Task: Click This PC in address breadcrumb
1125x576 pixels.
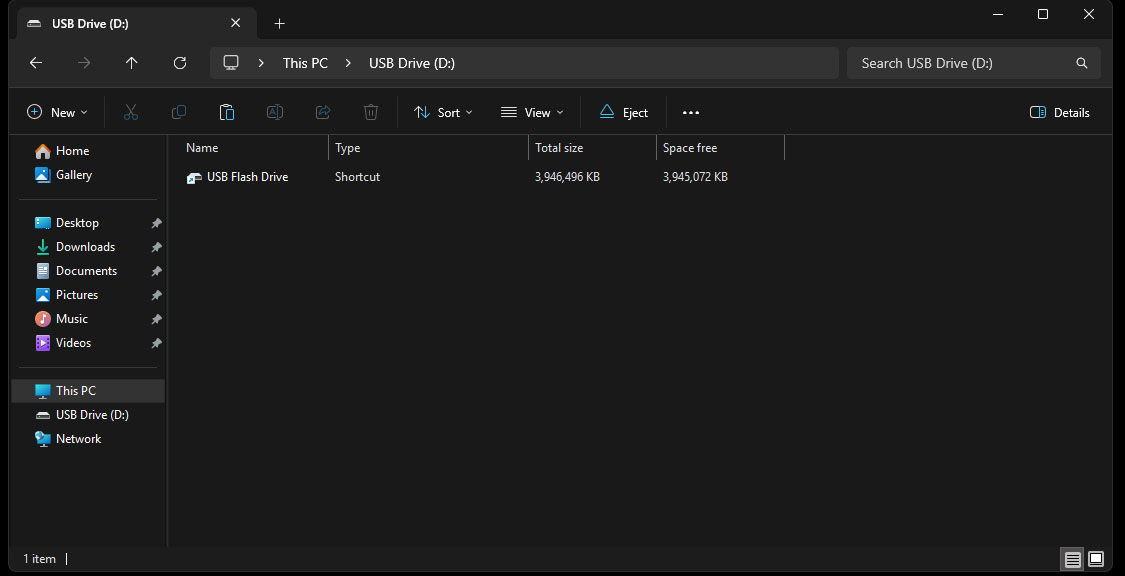Action: pos(305,63)
